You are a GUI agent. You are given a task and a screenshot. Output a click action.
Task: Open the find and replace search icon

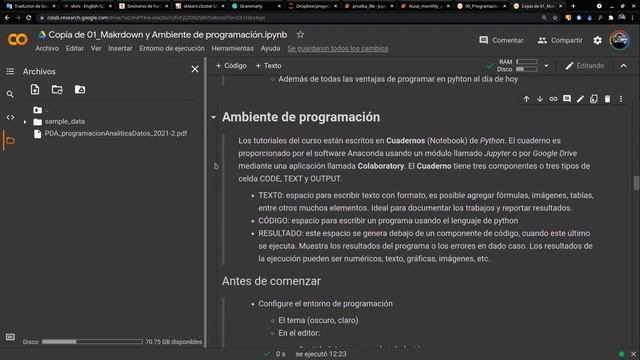10,94
